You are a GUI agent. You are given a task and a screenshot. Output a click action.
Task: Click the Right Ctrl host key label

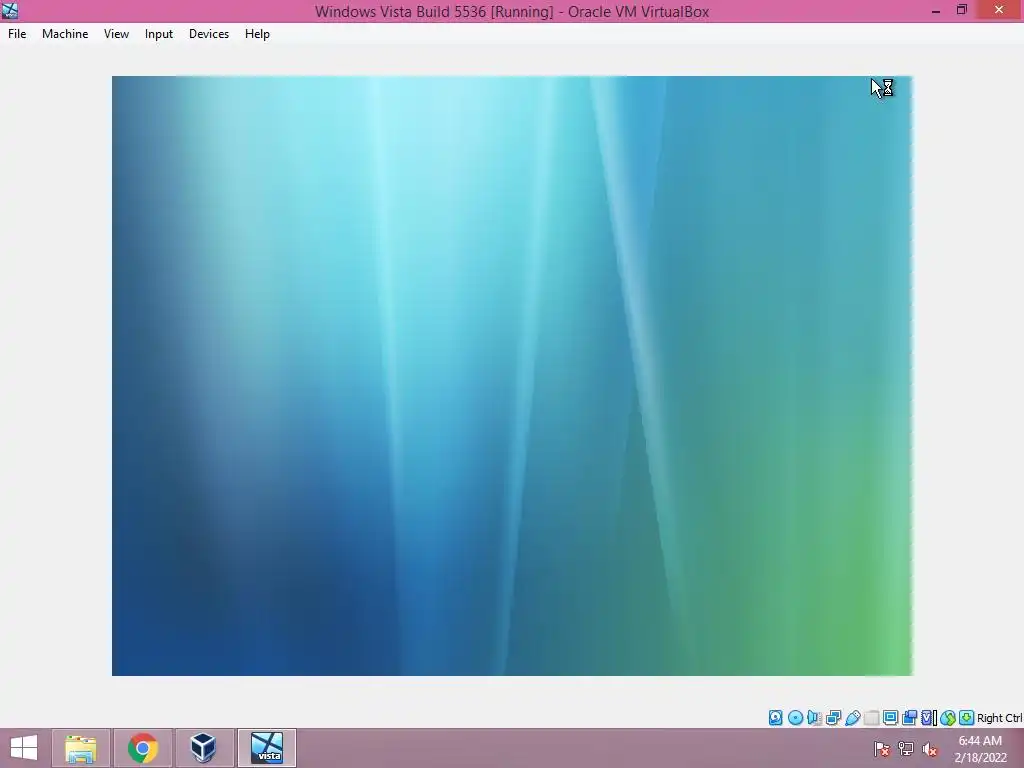999,718
